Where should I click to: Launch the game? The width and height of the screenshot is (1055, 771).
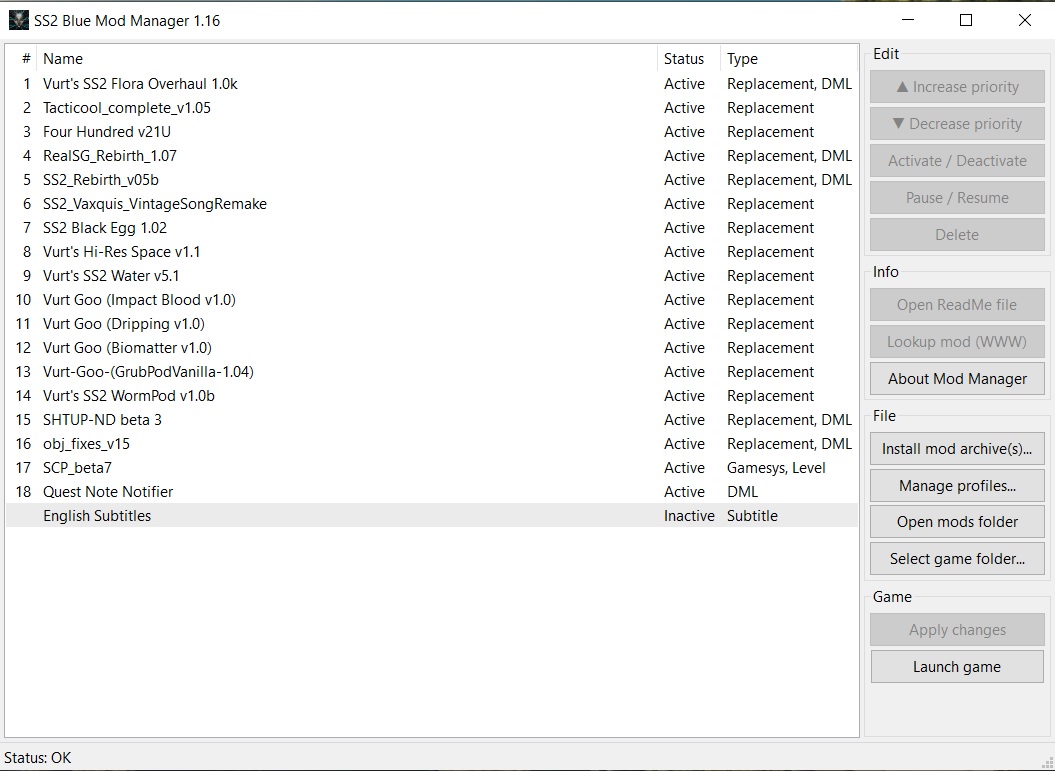coord(956,667)
